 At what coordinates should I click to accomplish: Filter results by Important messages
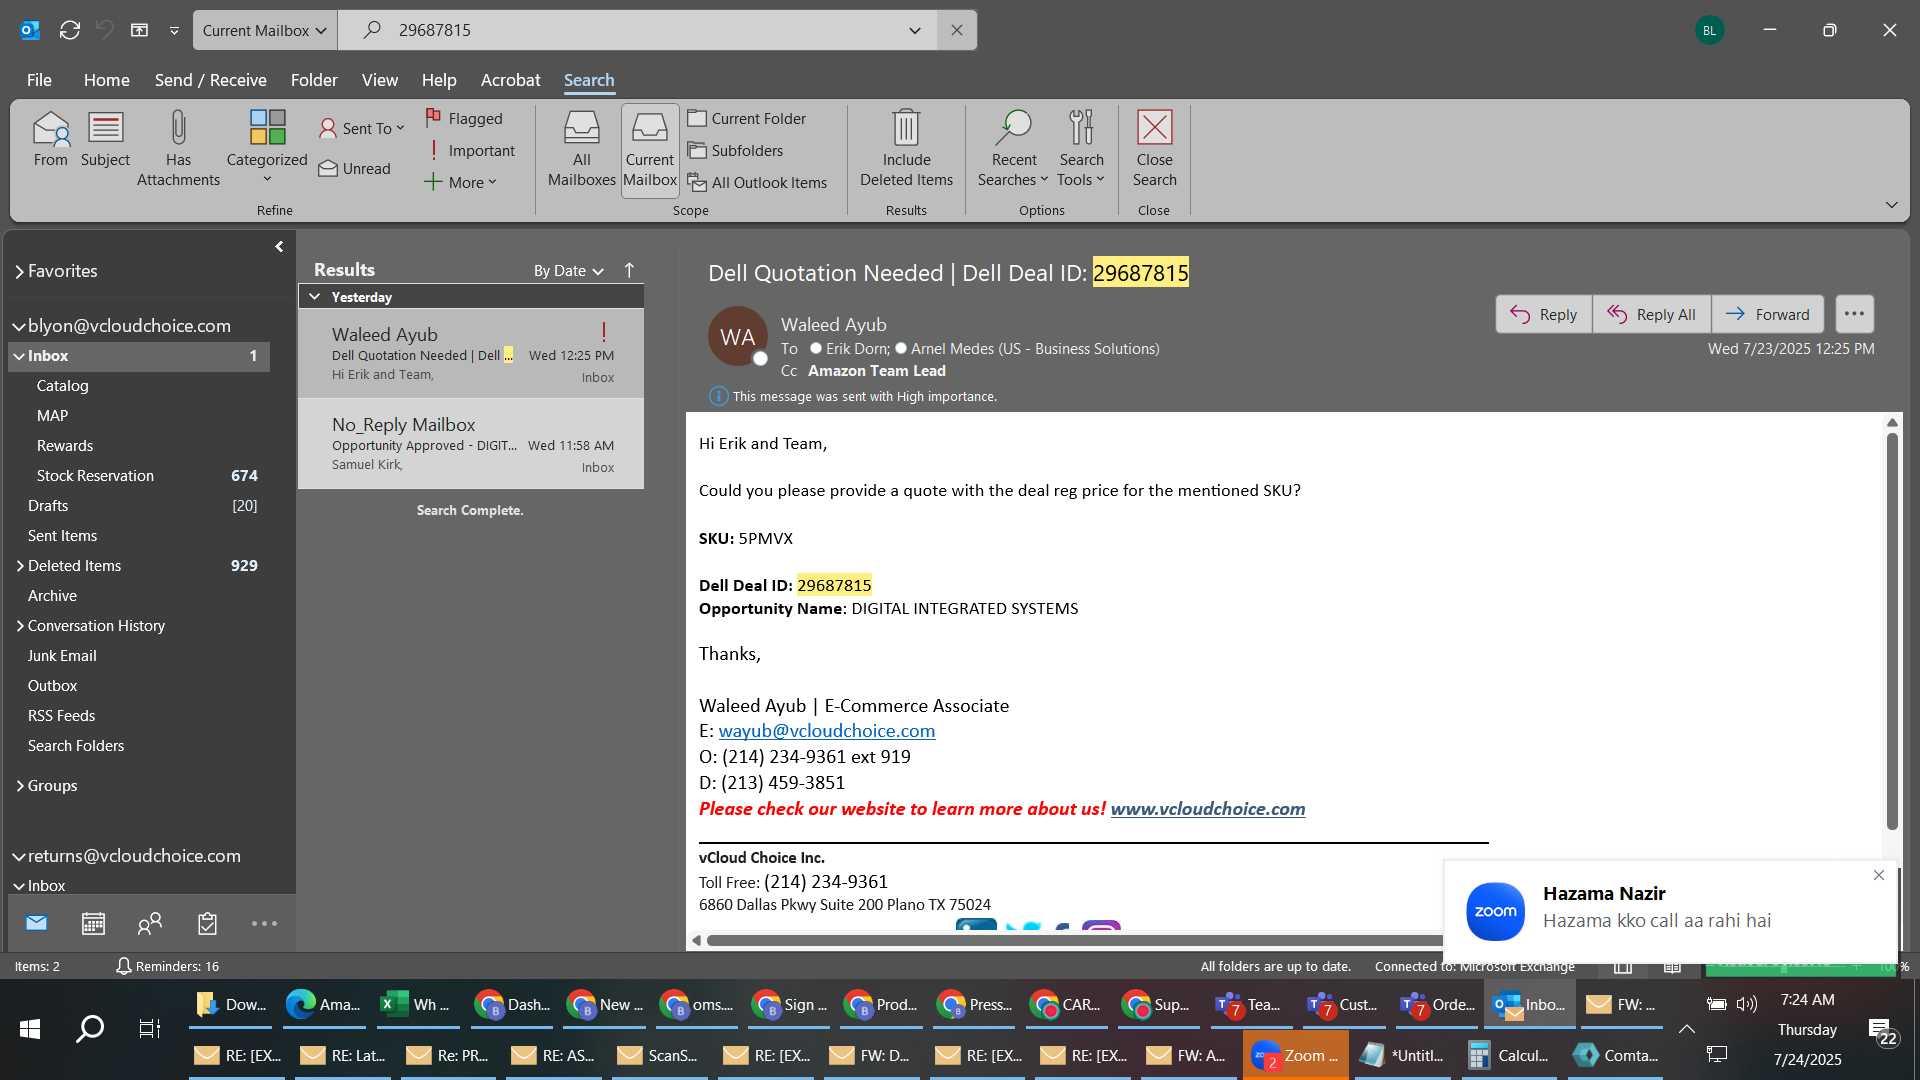470,150
